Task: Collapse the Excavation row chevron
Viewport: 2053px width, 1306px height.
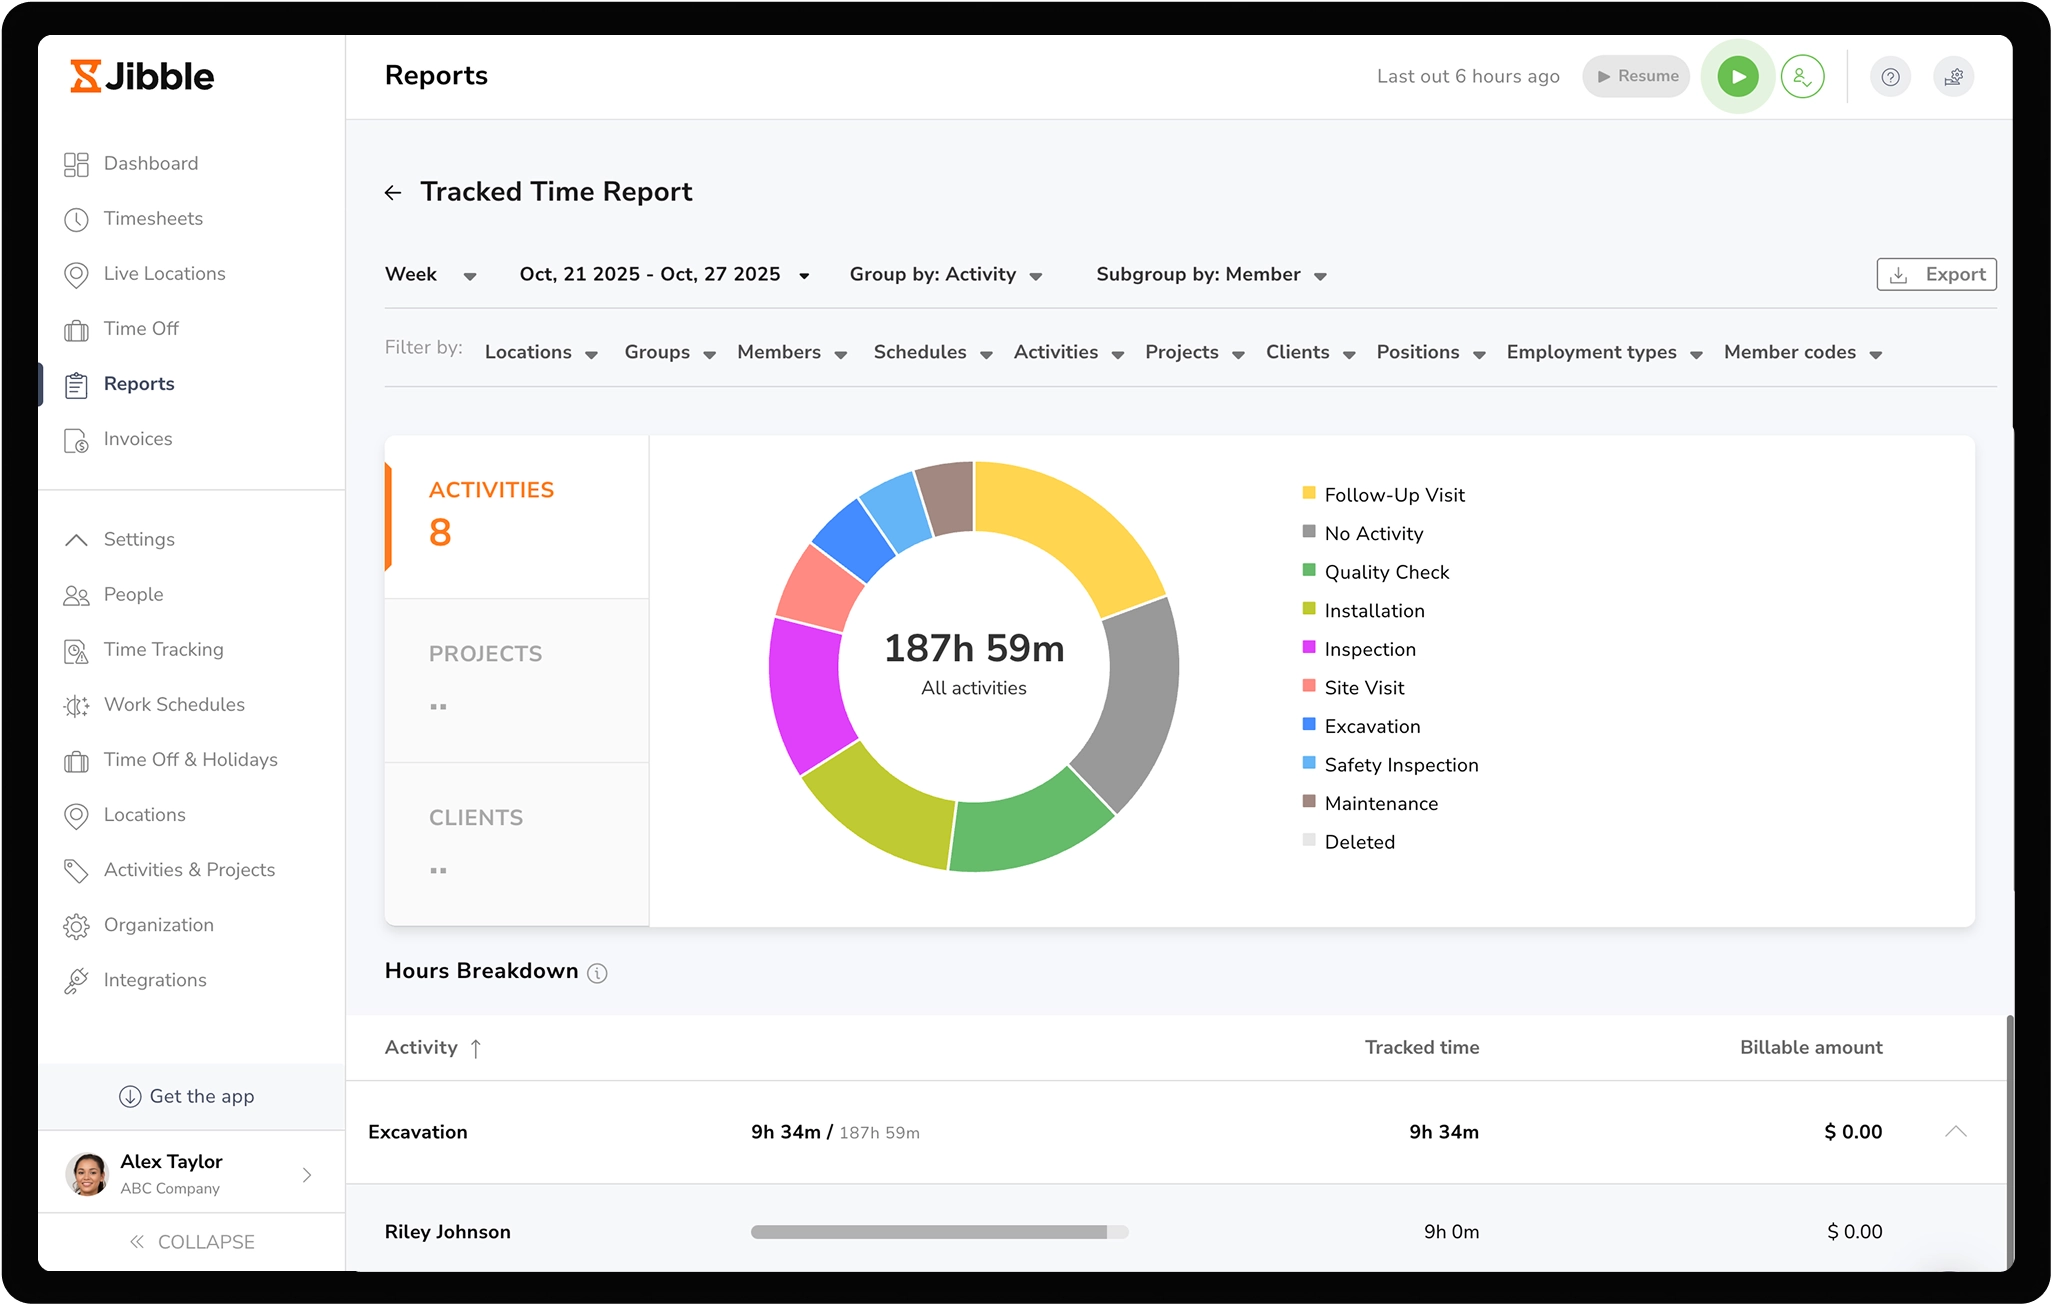Action: pos(1955,1132)
